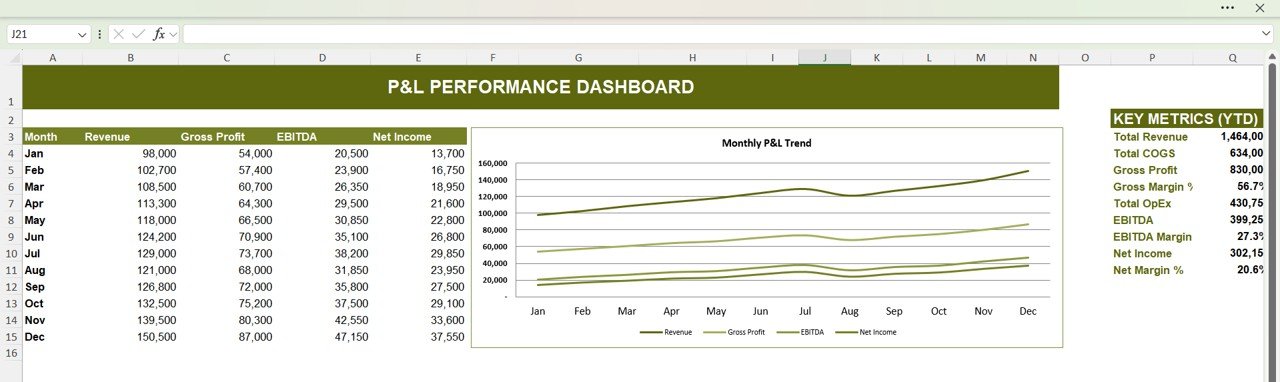1280x382 pixels.
Task: Click the Month header cell in the table
Action: click(53, 137)
